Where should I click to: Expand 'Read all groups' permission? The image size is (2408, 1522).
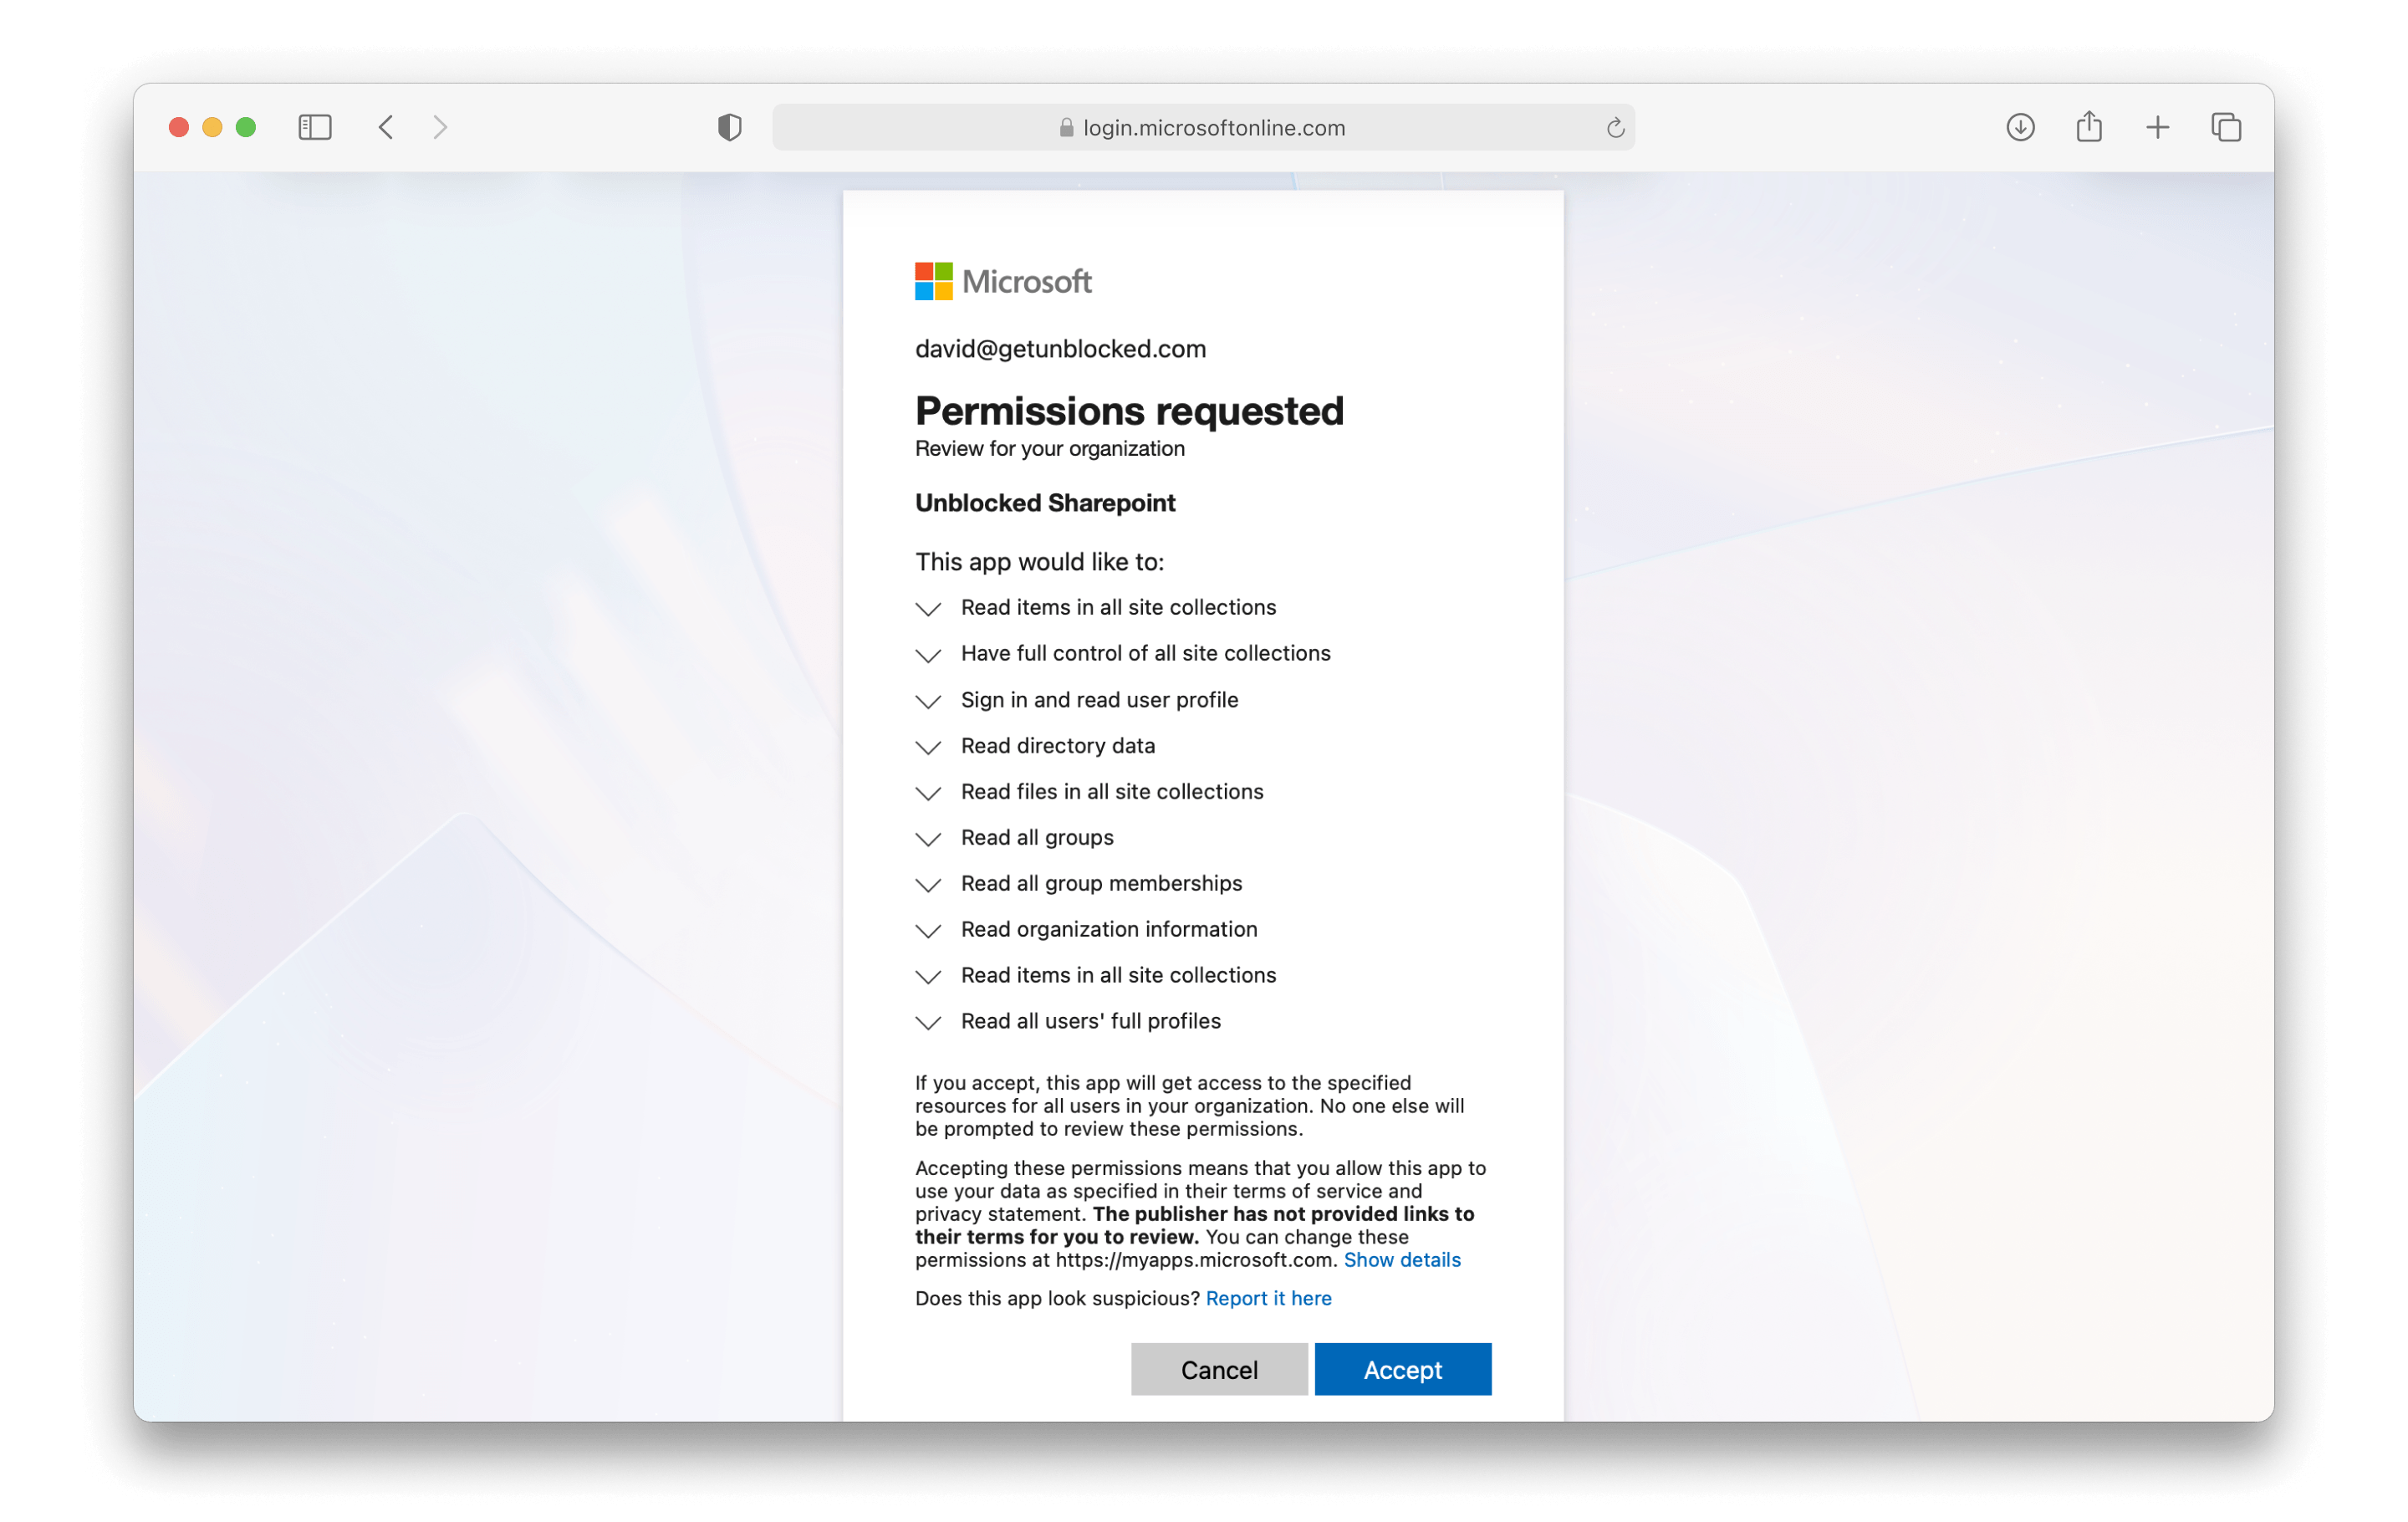(x=928, y=839)
